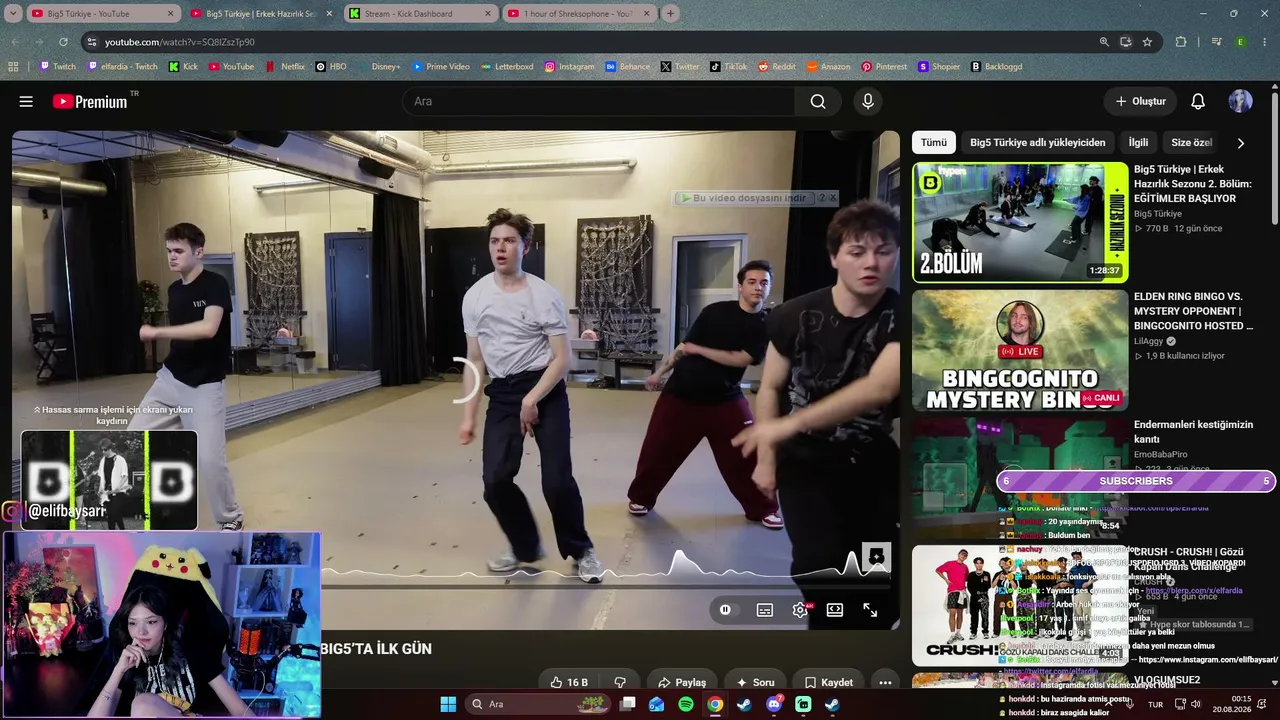Bookmark this page with the star icon

[x=1147, y=42]
